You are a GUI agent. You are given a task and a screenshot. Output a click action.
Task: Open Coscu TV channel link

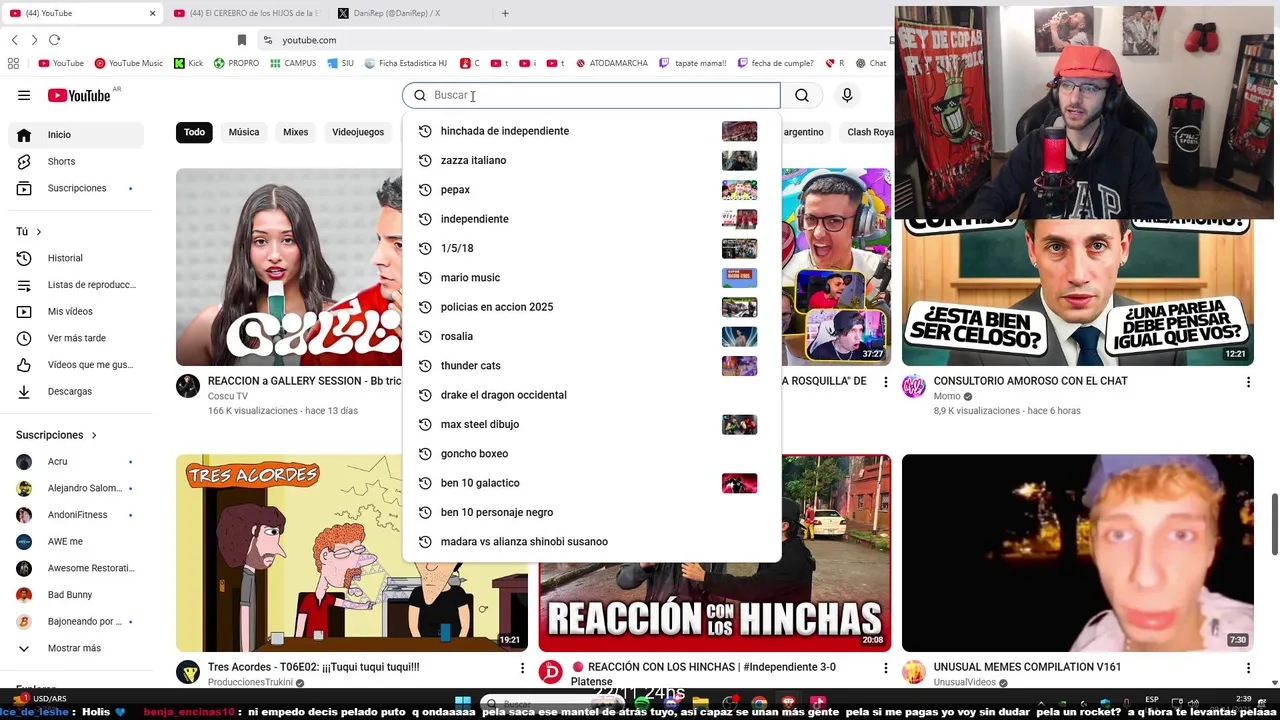pos(228,396)
